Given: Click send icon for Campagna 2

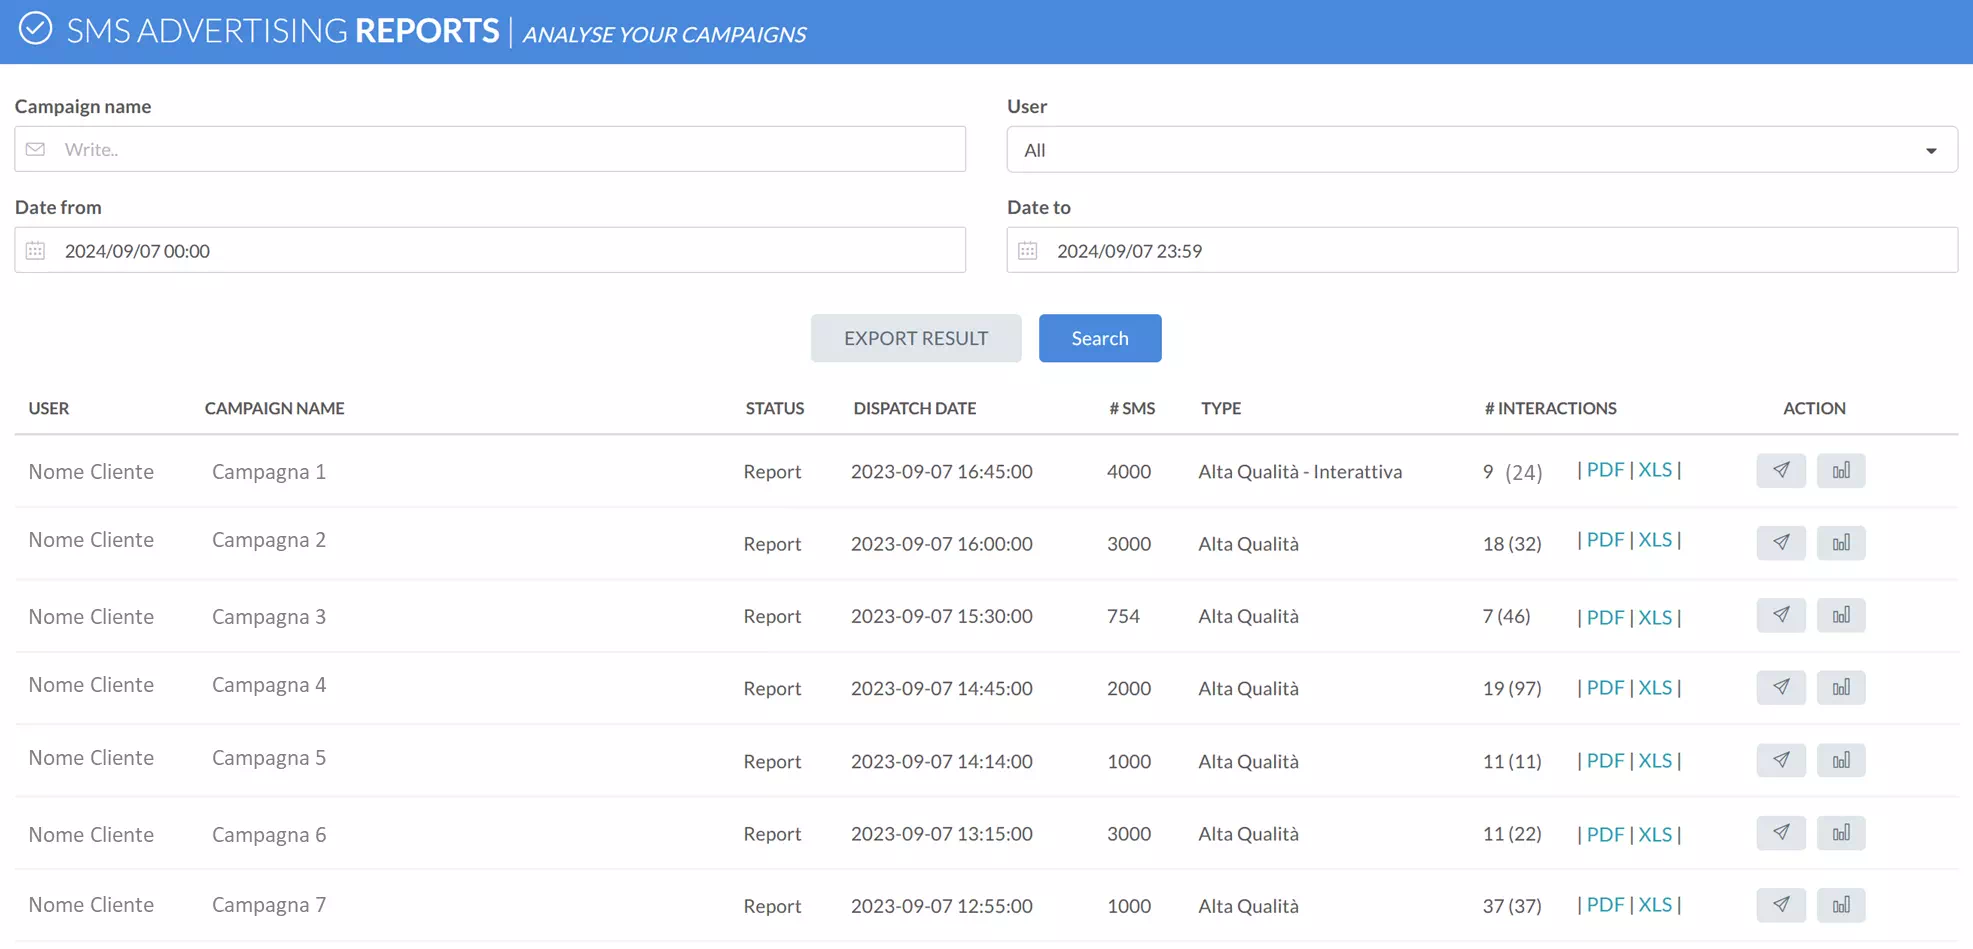Looking at the screenshot, I should [1781, 542].
